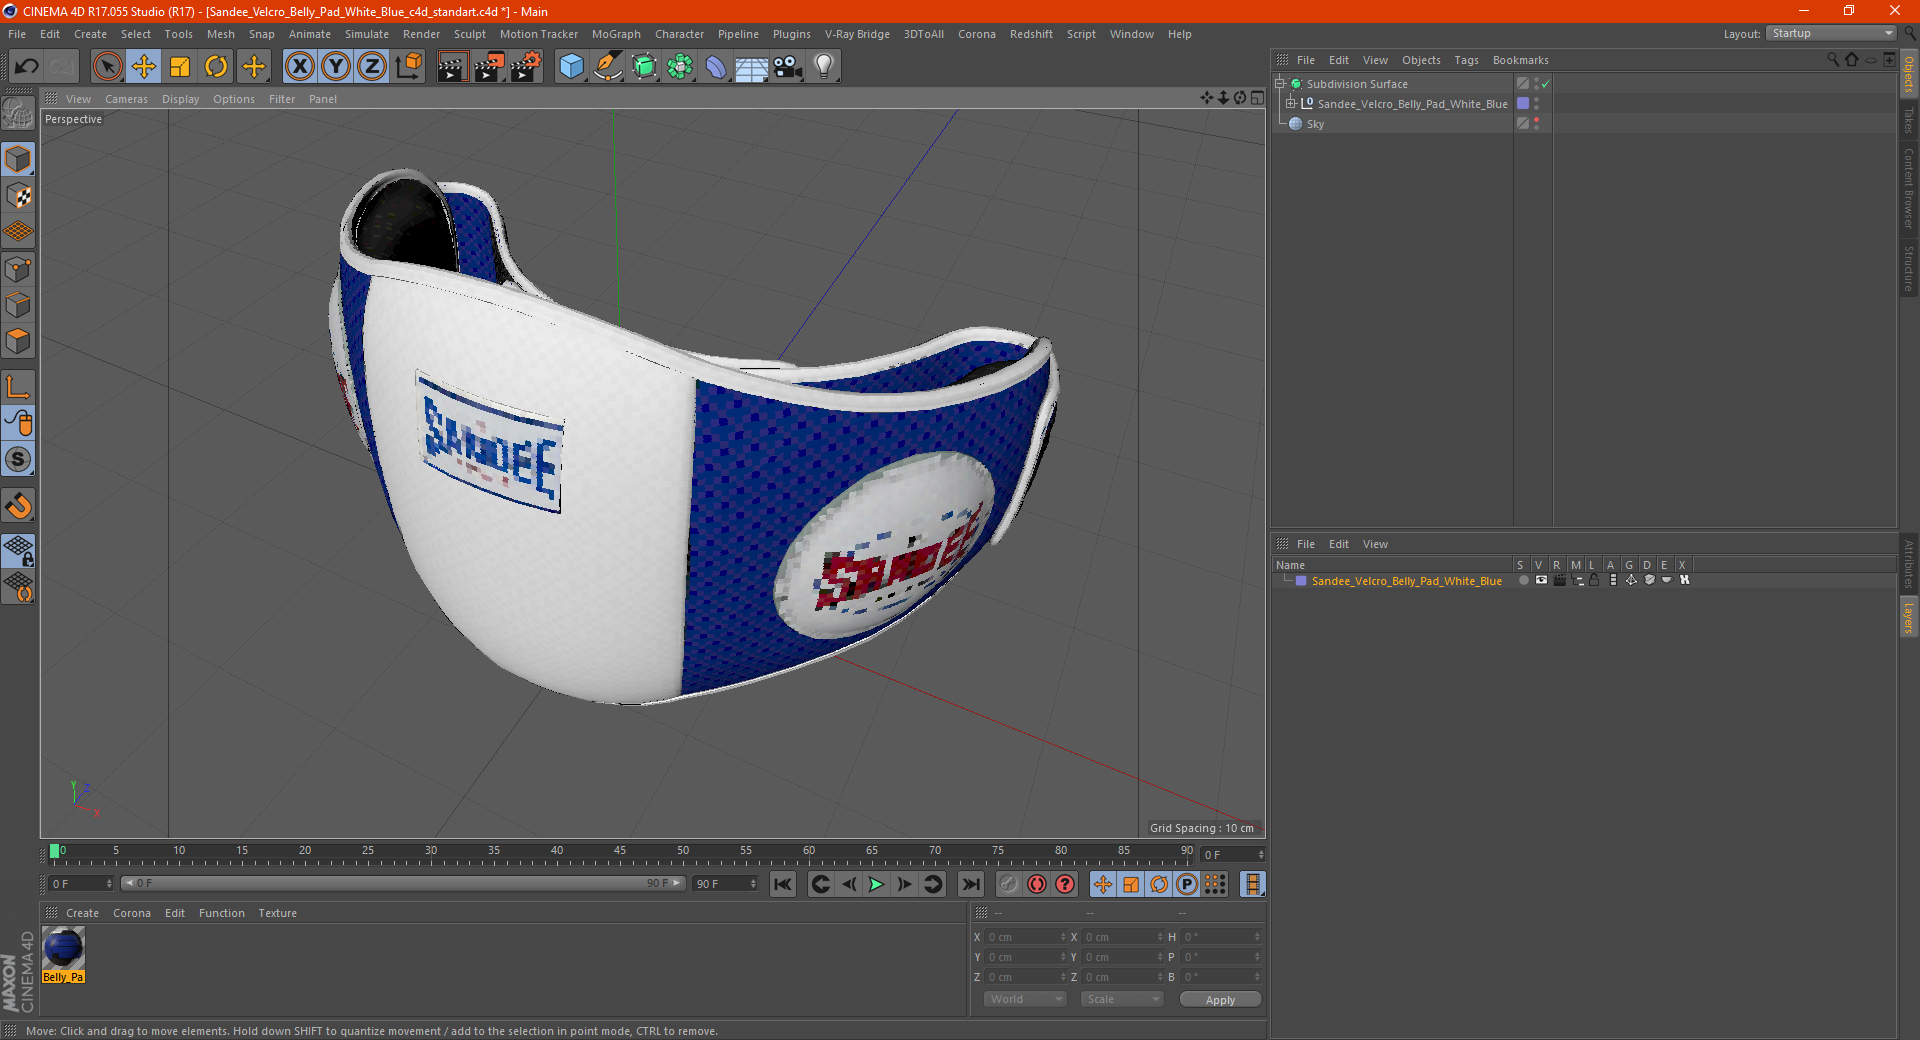Open the spline Pen tool
1920x1040 pixels.
pos(608,67)
